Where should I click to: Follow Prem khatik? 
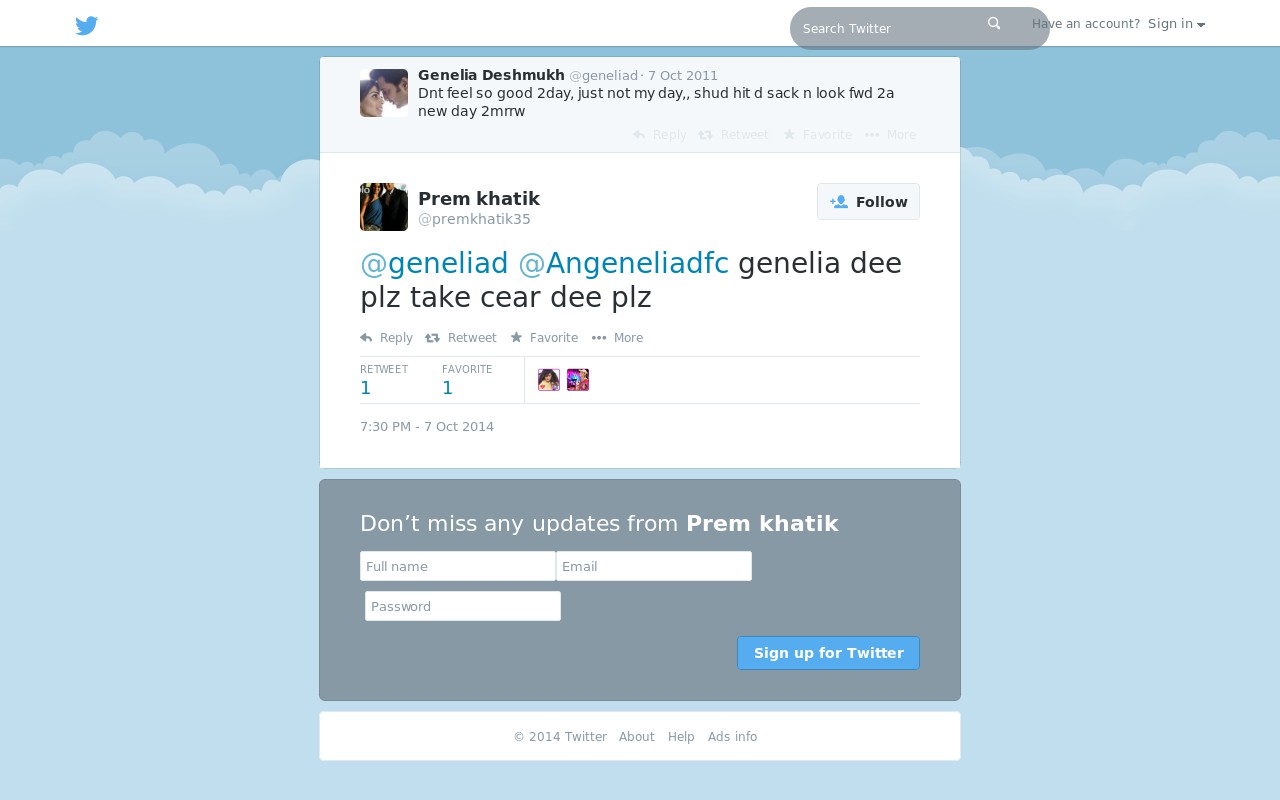tap(868, 202)
